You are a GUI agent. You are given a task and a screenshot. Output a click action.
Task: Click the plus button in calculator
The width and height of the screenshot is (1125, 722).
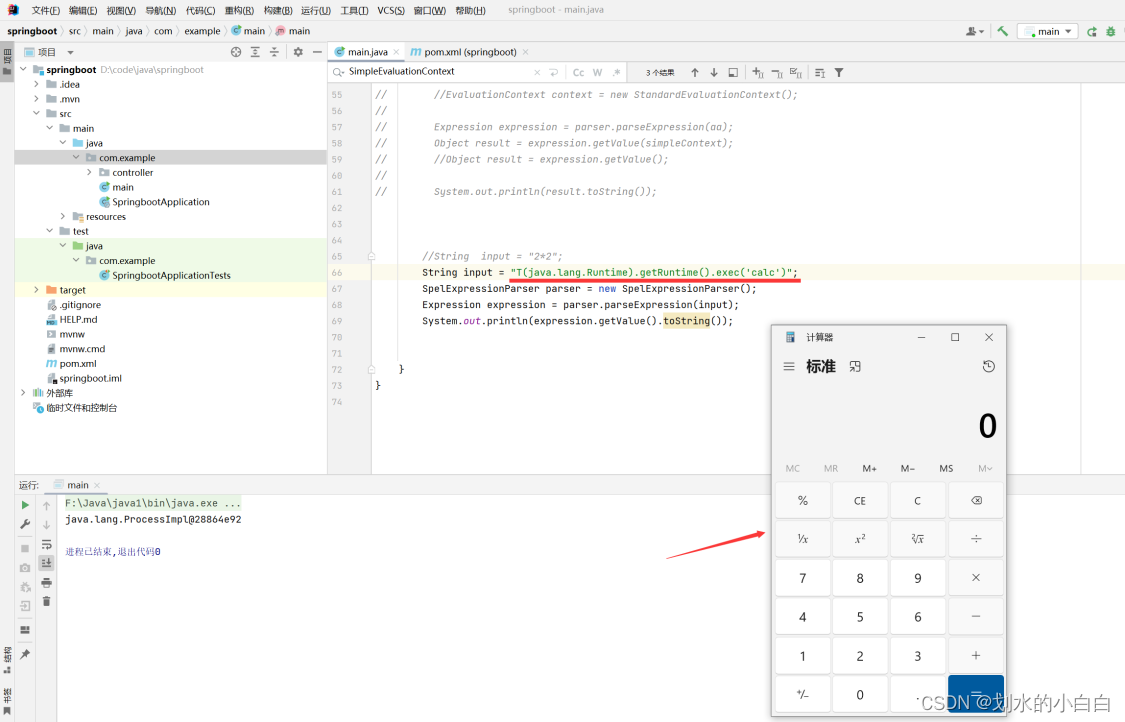pos(976,655)
